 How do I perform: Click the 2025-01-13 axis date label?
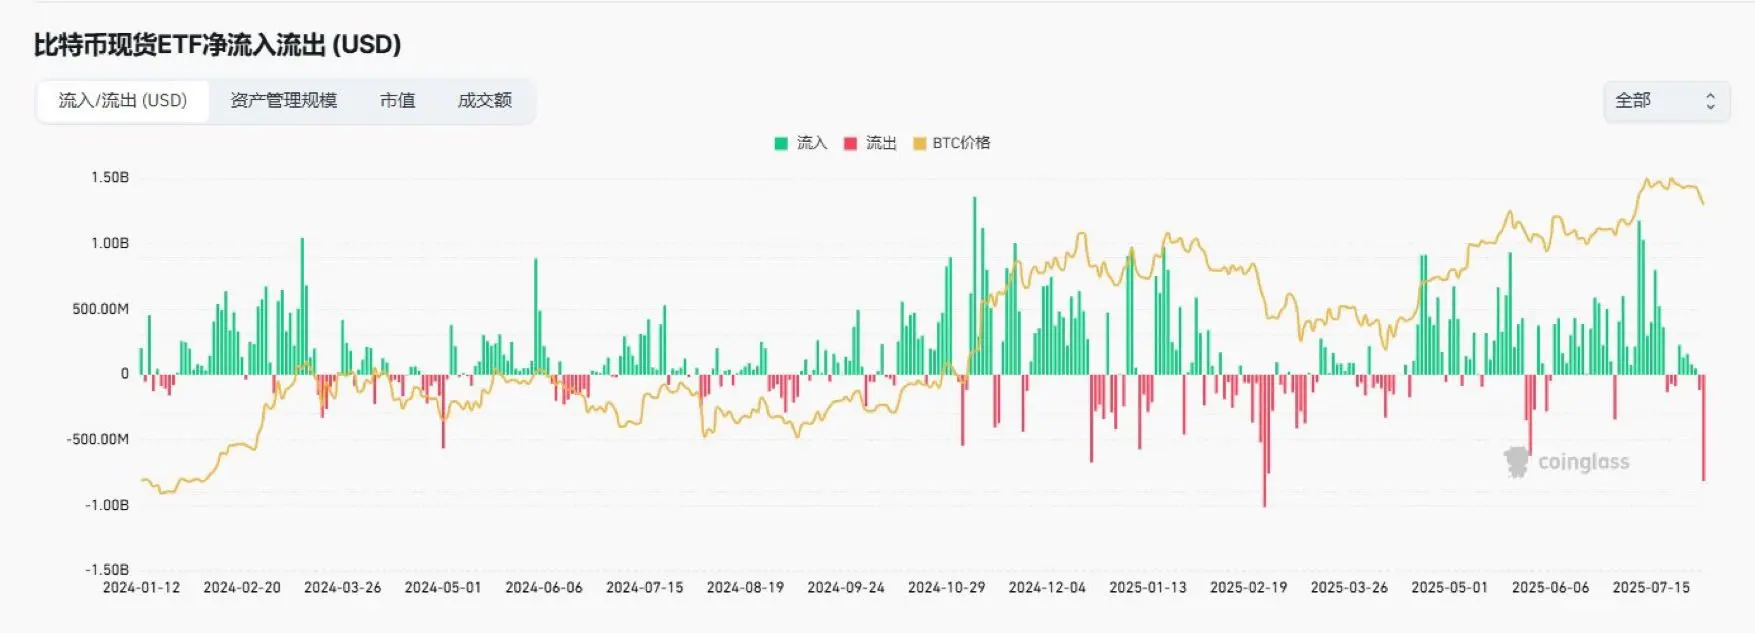[1148, 588]
